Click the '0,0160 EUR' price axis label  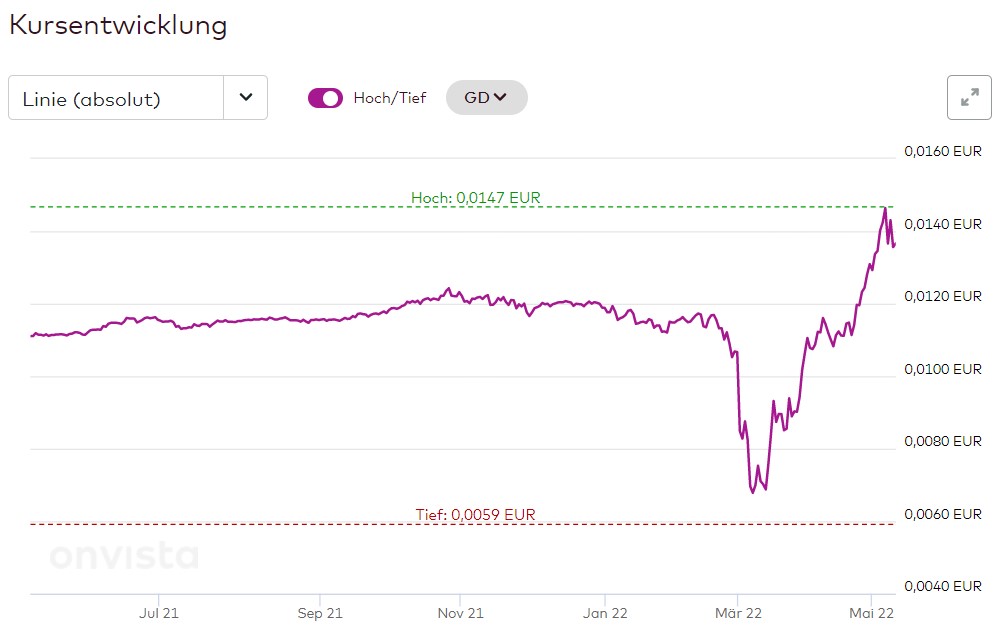coord(943,152)
